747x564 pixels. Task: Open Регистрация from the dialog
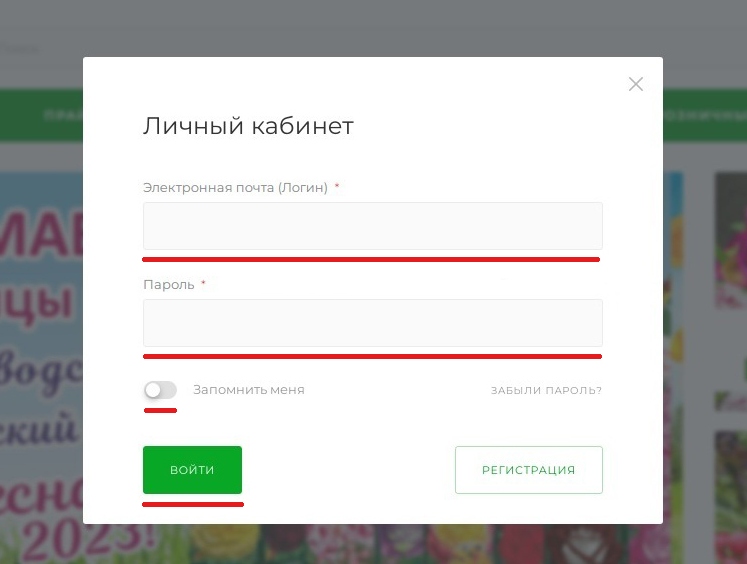tap(529, 470)
